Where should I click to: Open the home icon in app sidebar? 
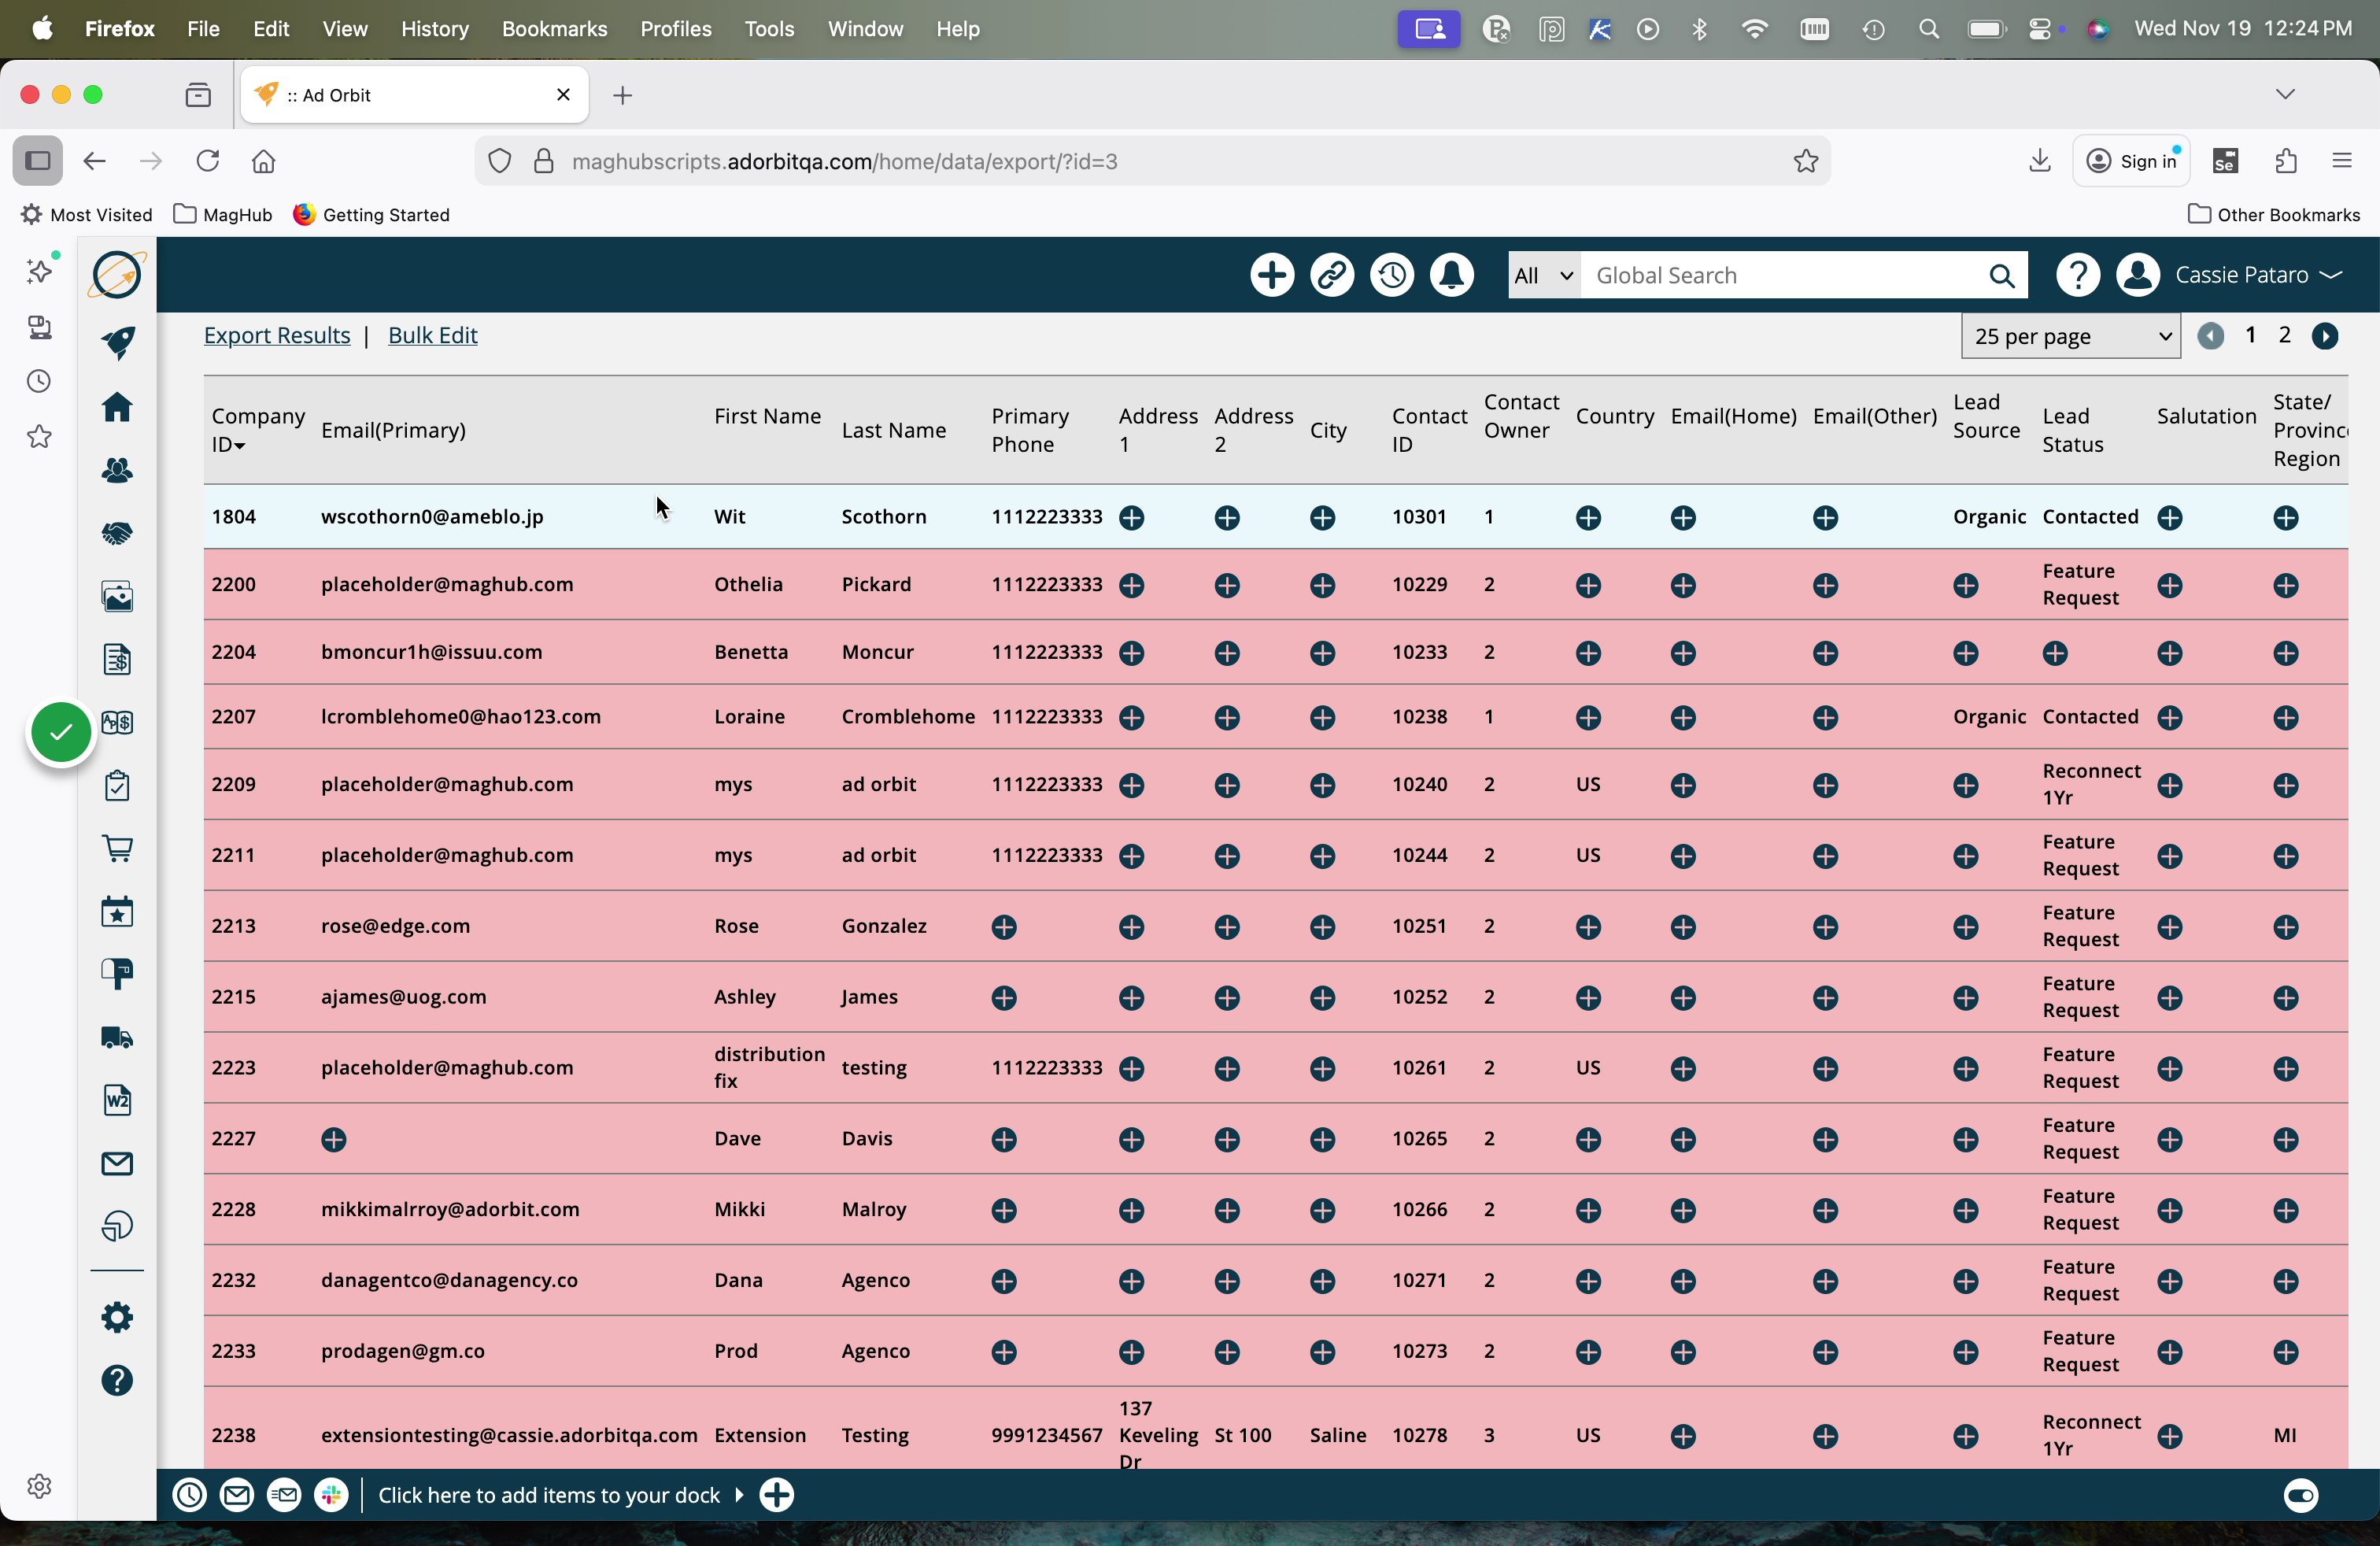tap(117, 407)
